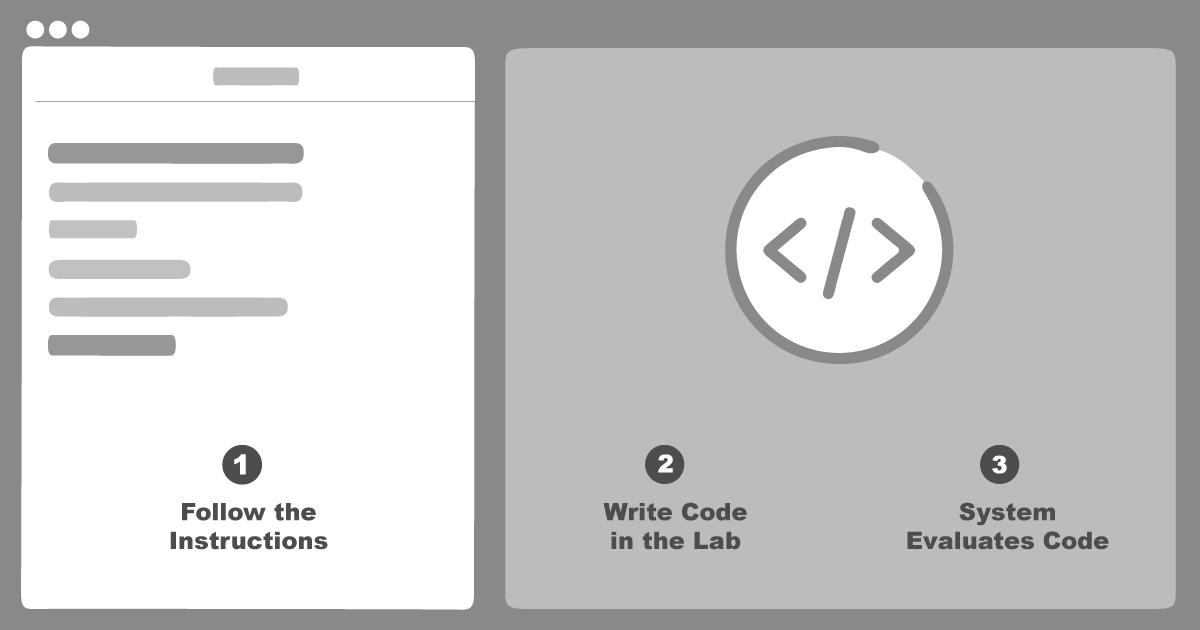Click the right angle bracket symbol
1200x630 pixels.
[893, 248]
